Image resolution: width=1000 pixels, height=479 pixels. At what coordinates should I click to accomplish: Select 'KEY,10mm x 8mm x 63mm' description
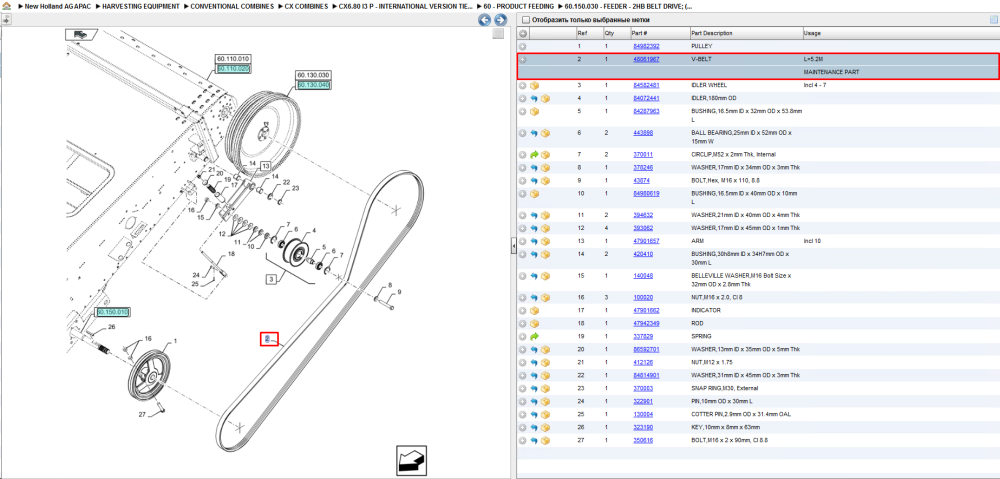(x=728, y=427)
